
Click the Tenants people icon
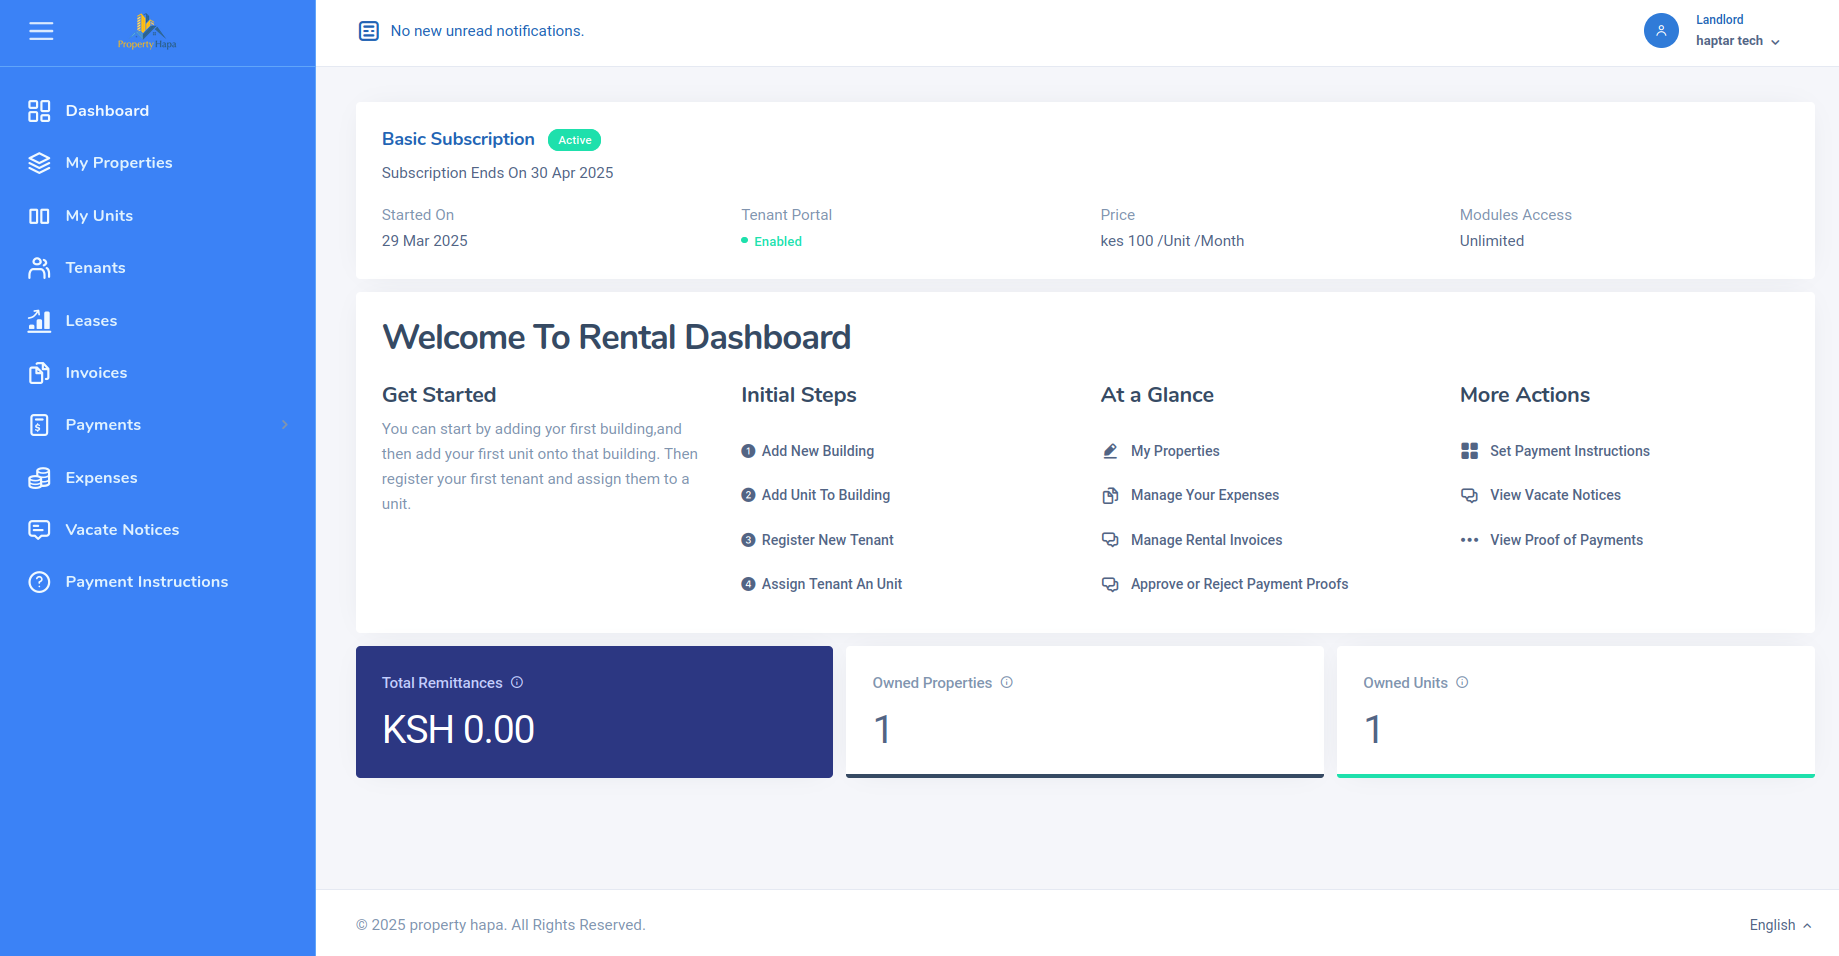click(39, 268)
